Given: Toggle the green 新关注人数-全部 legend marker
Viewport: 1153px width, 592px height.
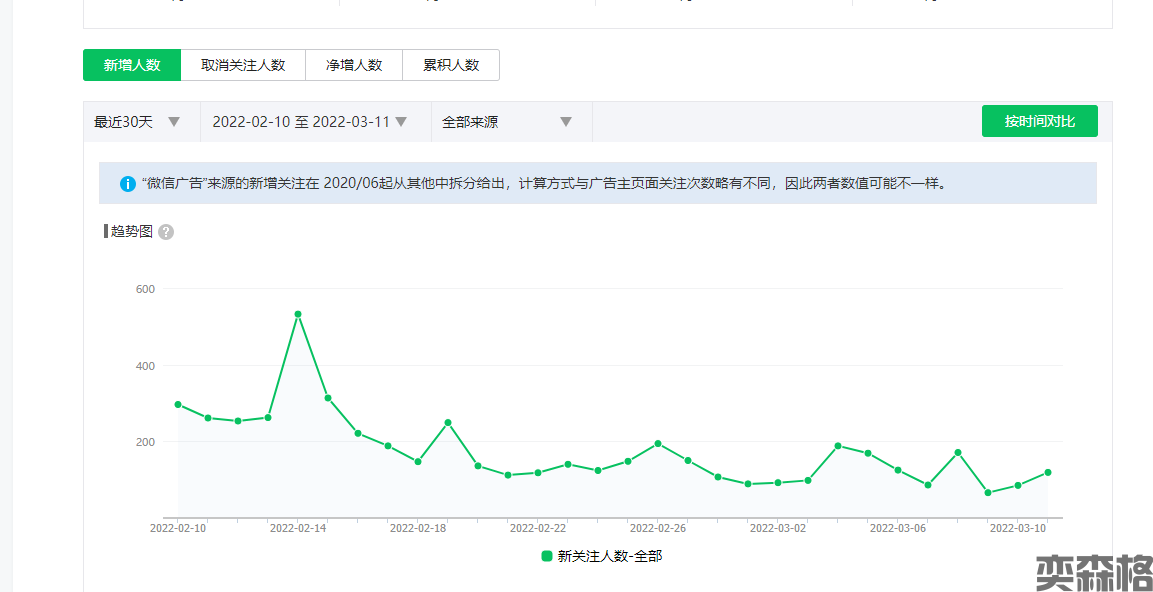Looking at the screenshot, I should click(546, 556).
